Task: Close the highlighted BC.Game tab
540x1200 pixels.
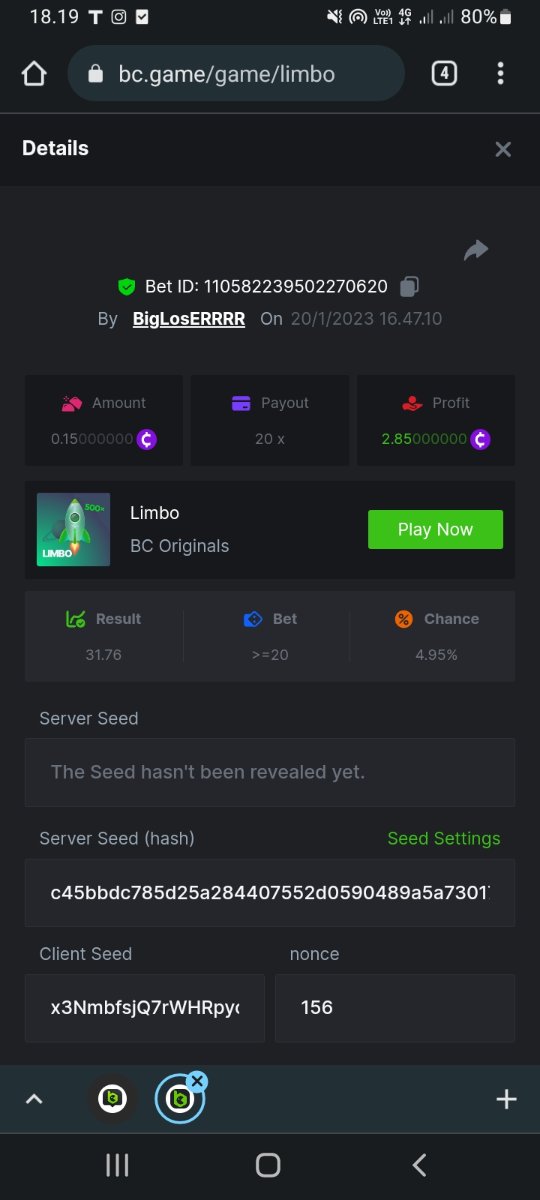Action: point(197,1081)
